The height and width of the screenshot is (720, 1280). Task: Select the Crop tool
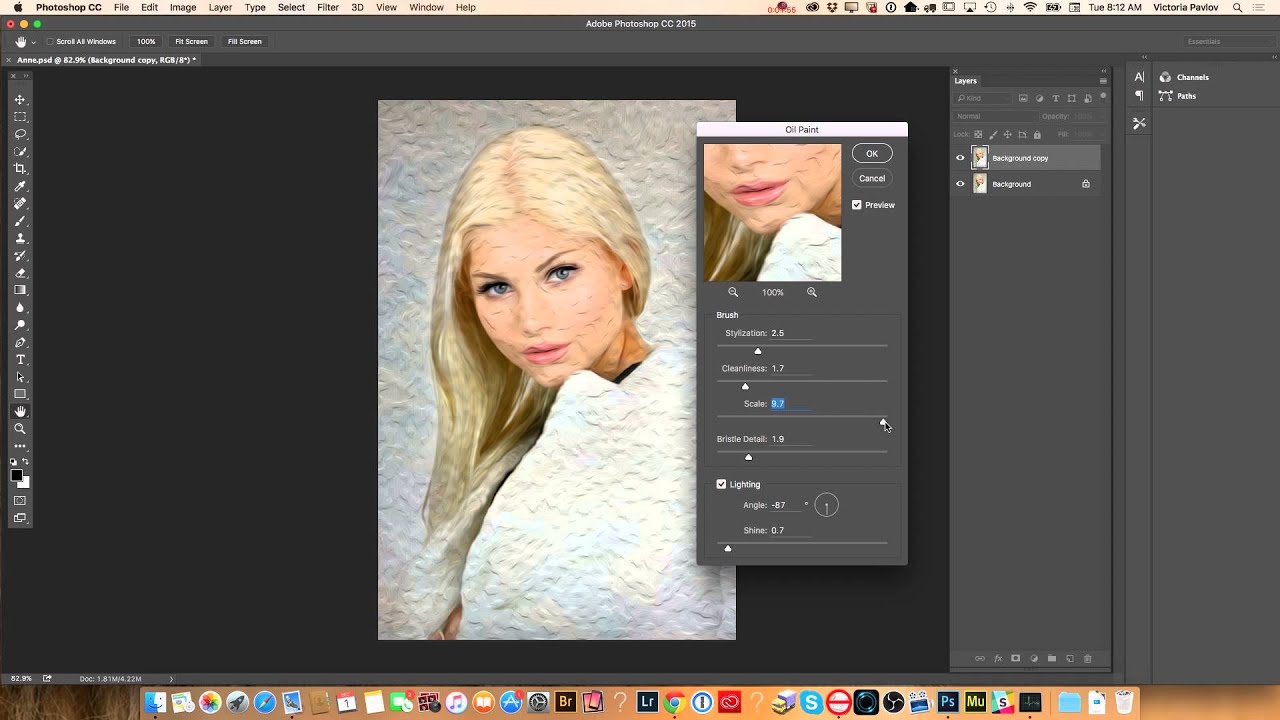click(20, 169)
